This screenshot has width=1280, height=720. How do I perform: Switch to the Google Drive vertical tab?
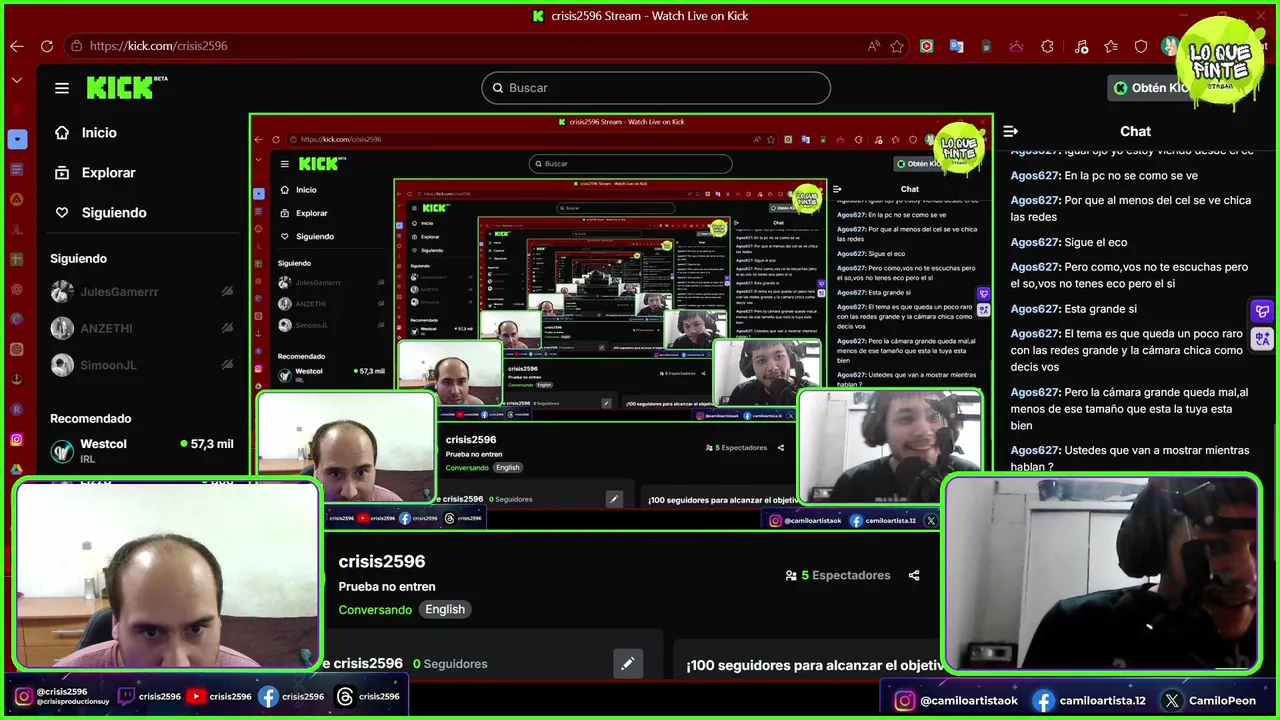point(17,469)
